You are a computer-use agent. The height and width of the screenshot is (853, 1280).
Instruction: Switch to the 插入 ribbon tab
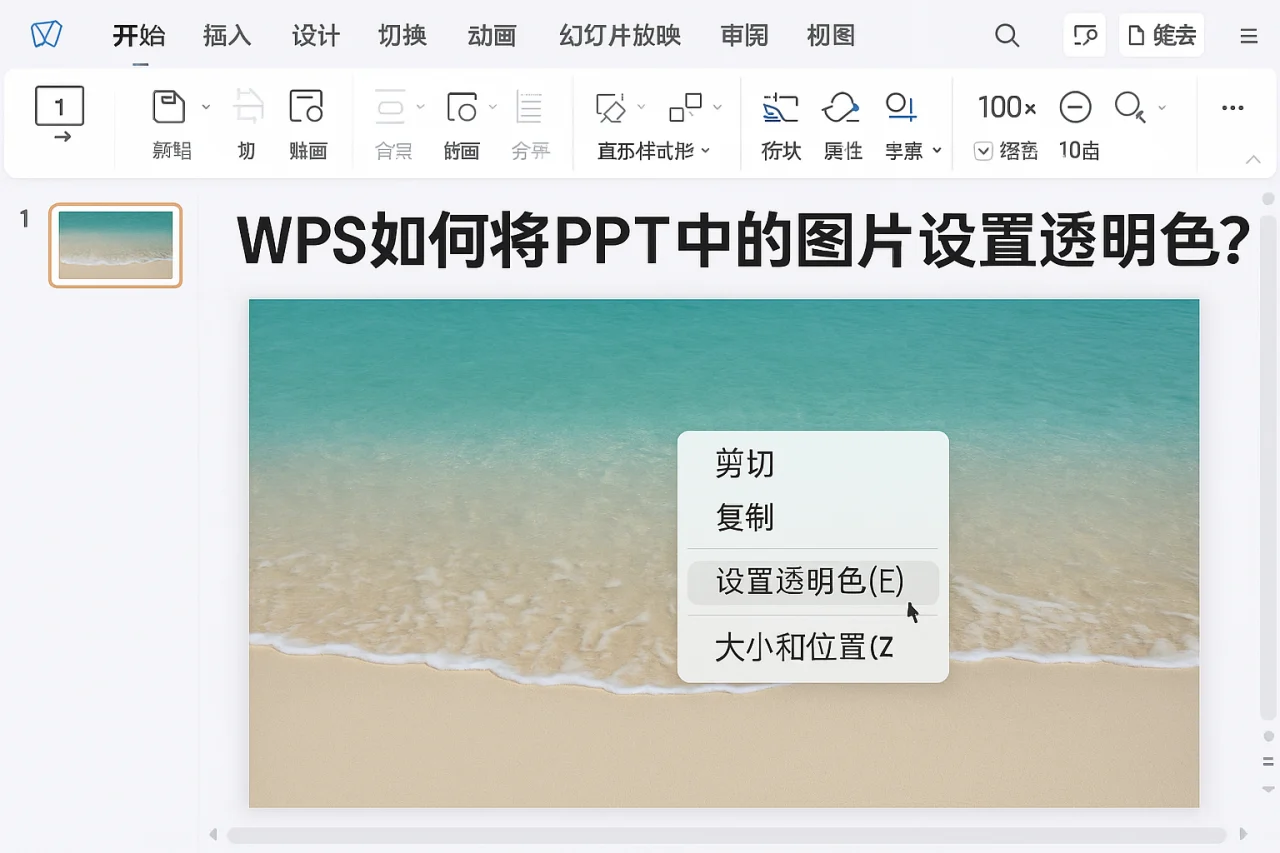[x=227, y=34]
